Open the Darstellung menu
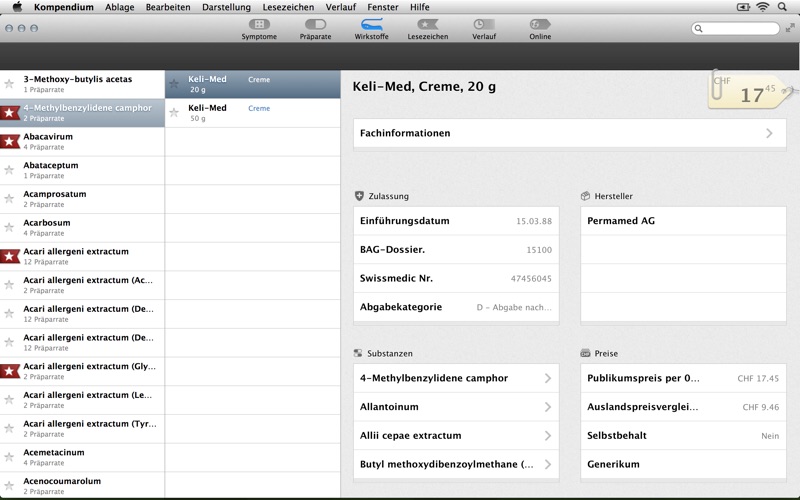The height and width of the screenshot is (500, 800). coord(227,7)
